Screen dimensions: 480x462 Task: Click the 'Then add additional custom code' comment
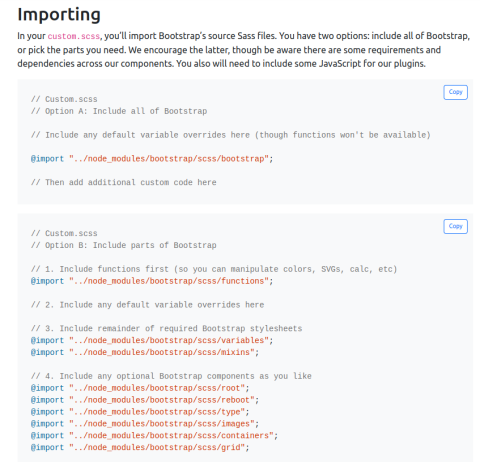[x=124, y=182]
